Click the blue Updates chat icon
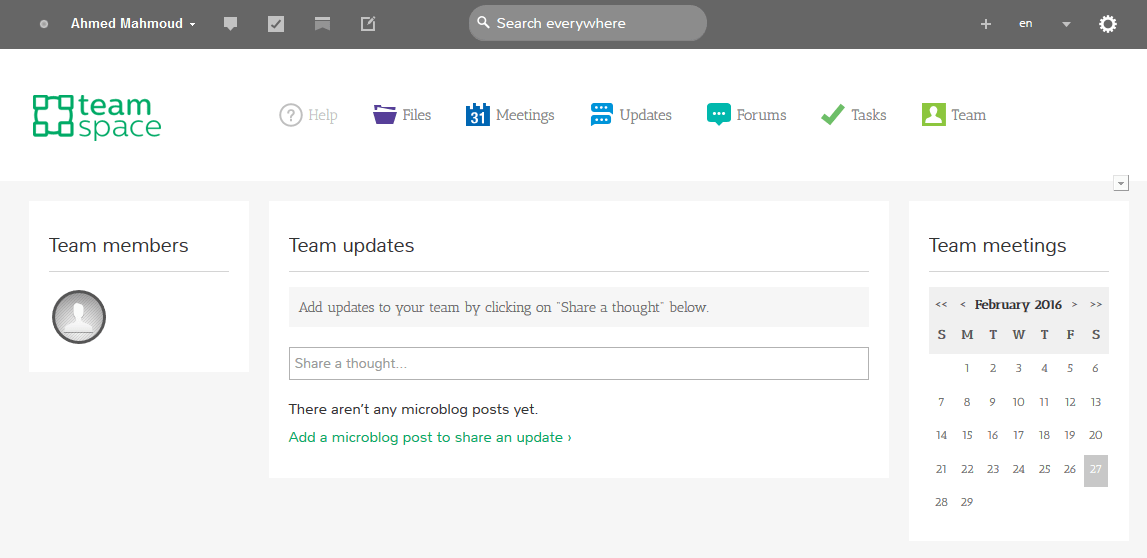 pos(601,115)
